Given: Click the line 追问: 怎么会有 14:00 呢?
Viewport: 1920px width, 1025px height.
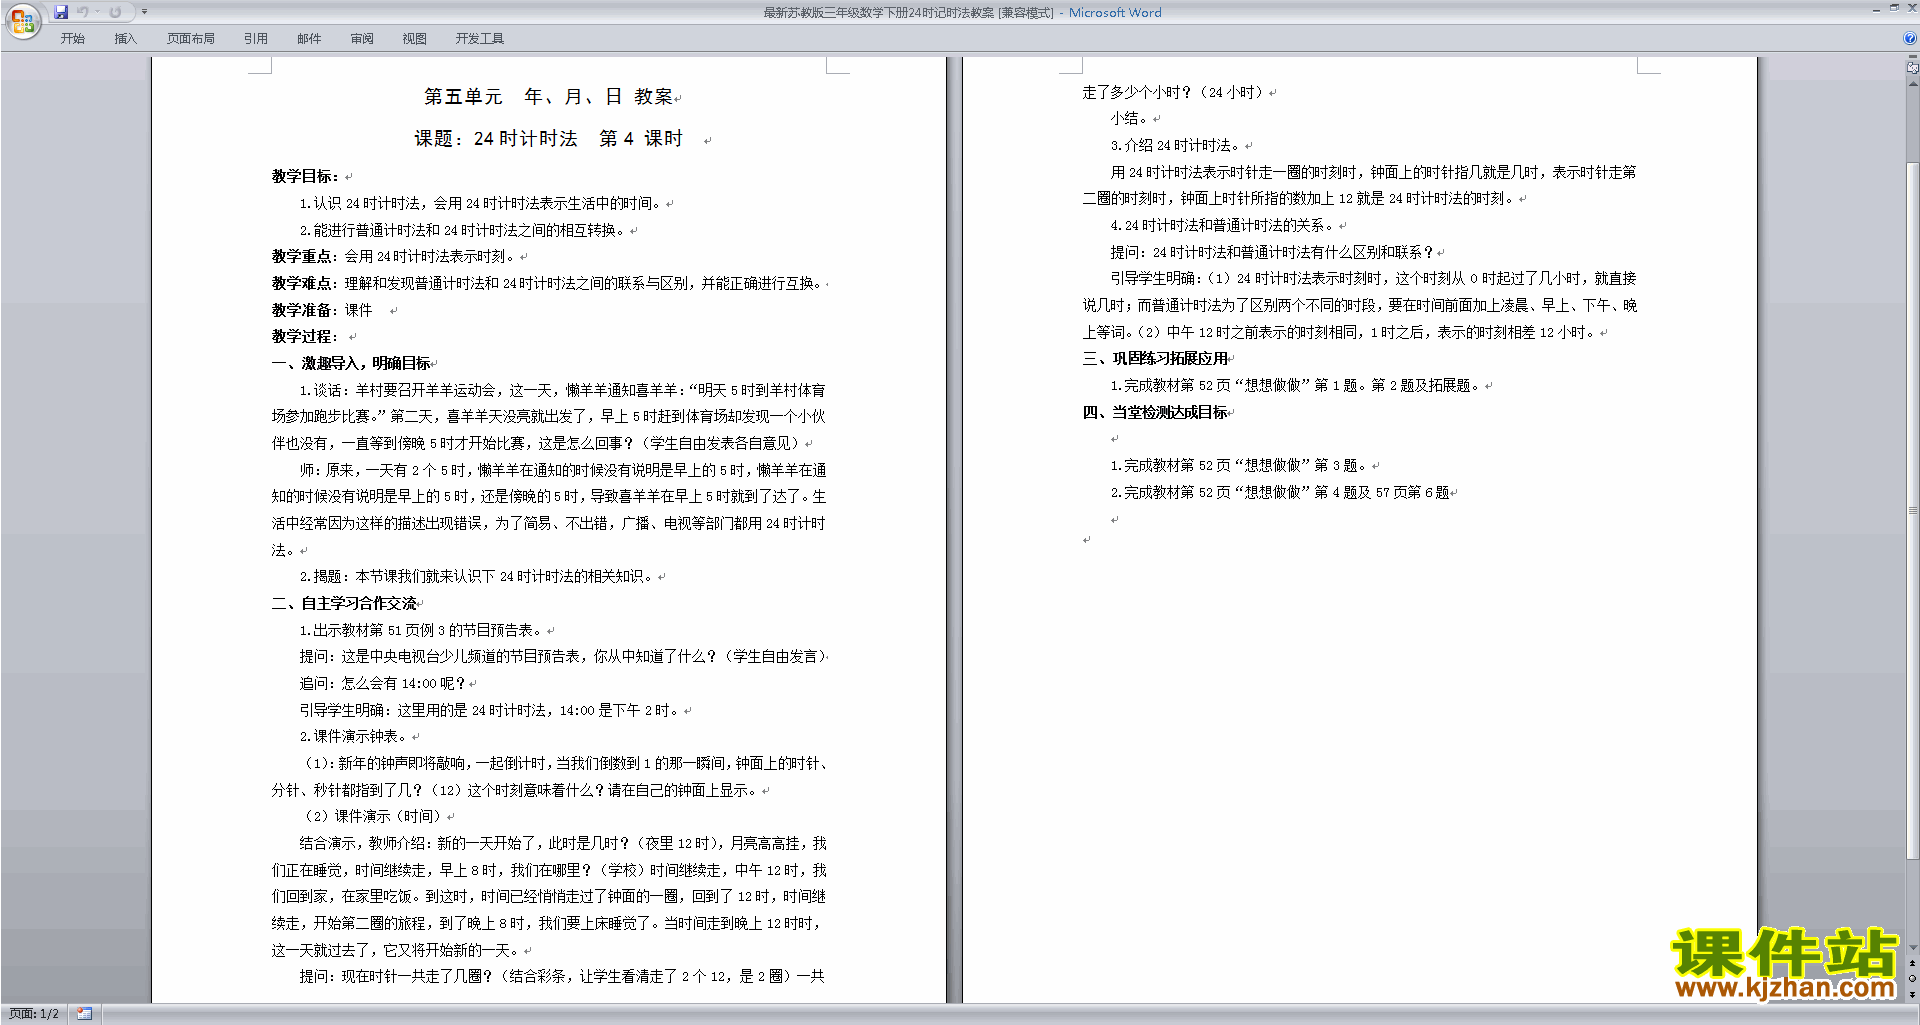Looking at the screenshot, I should pyautogui.click(x=383, y=684).
